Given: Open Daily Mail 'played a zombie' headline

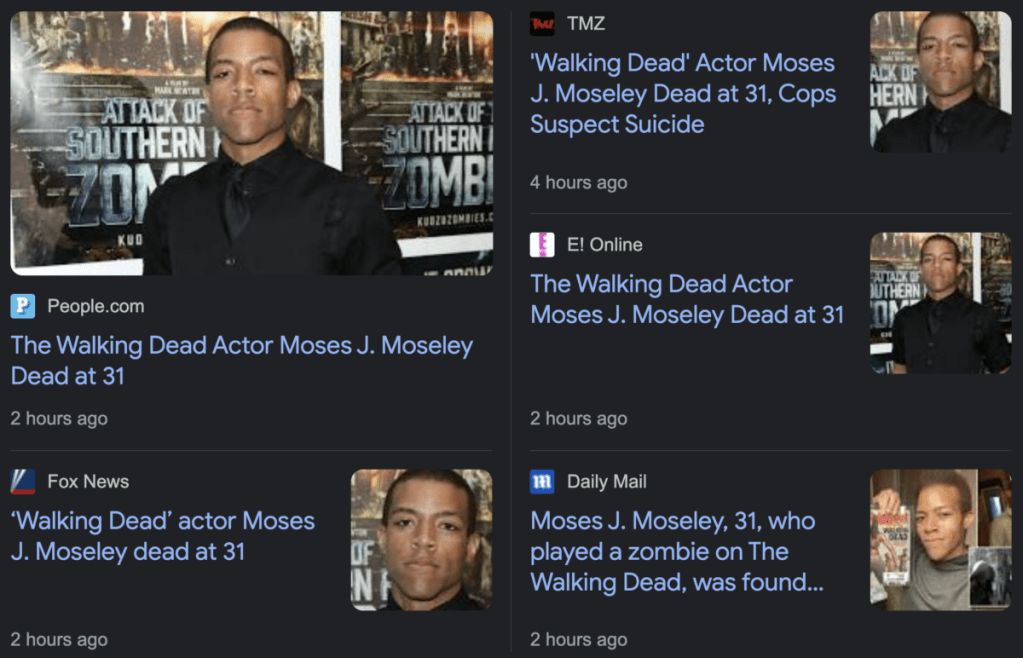Looking at the screenshot, I should 677,551.
